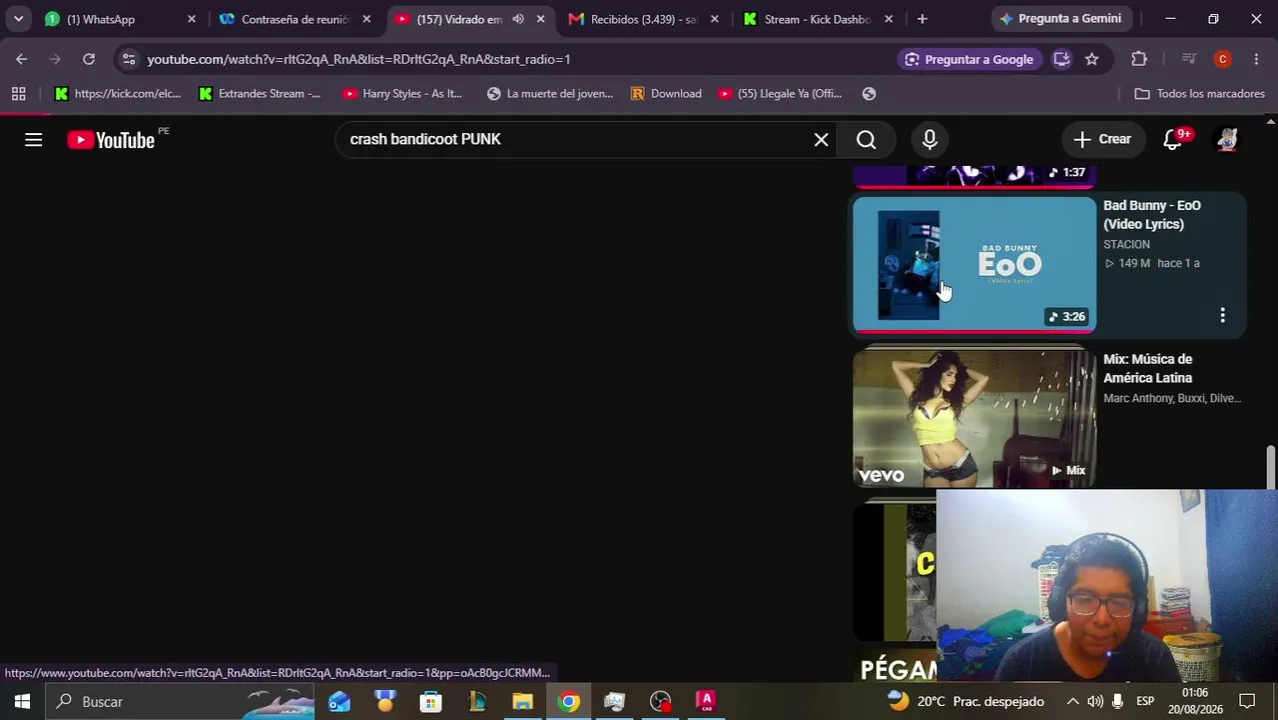Screen dimensions: 1278x720
Task: Open the media controls icon in toolbar
Action: coord(1189,59)
